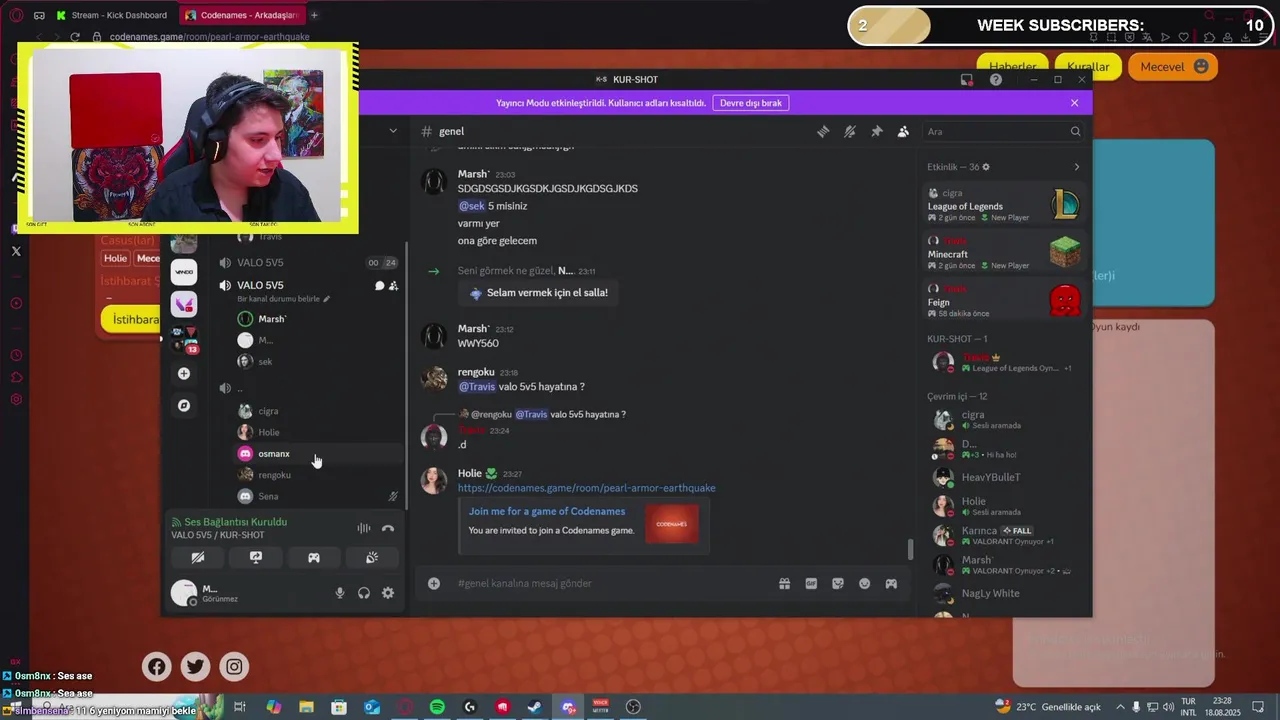Toggle notification settings bell in channel header
Image resolution: width=1280 pixels, height=720 pixels.
click(x=850, y=131)
